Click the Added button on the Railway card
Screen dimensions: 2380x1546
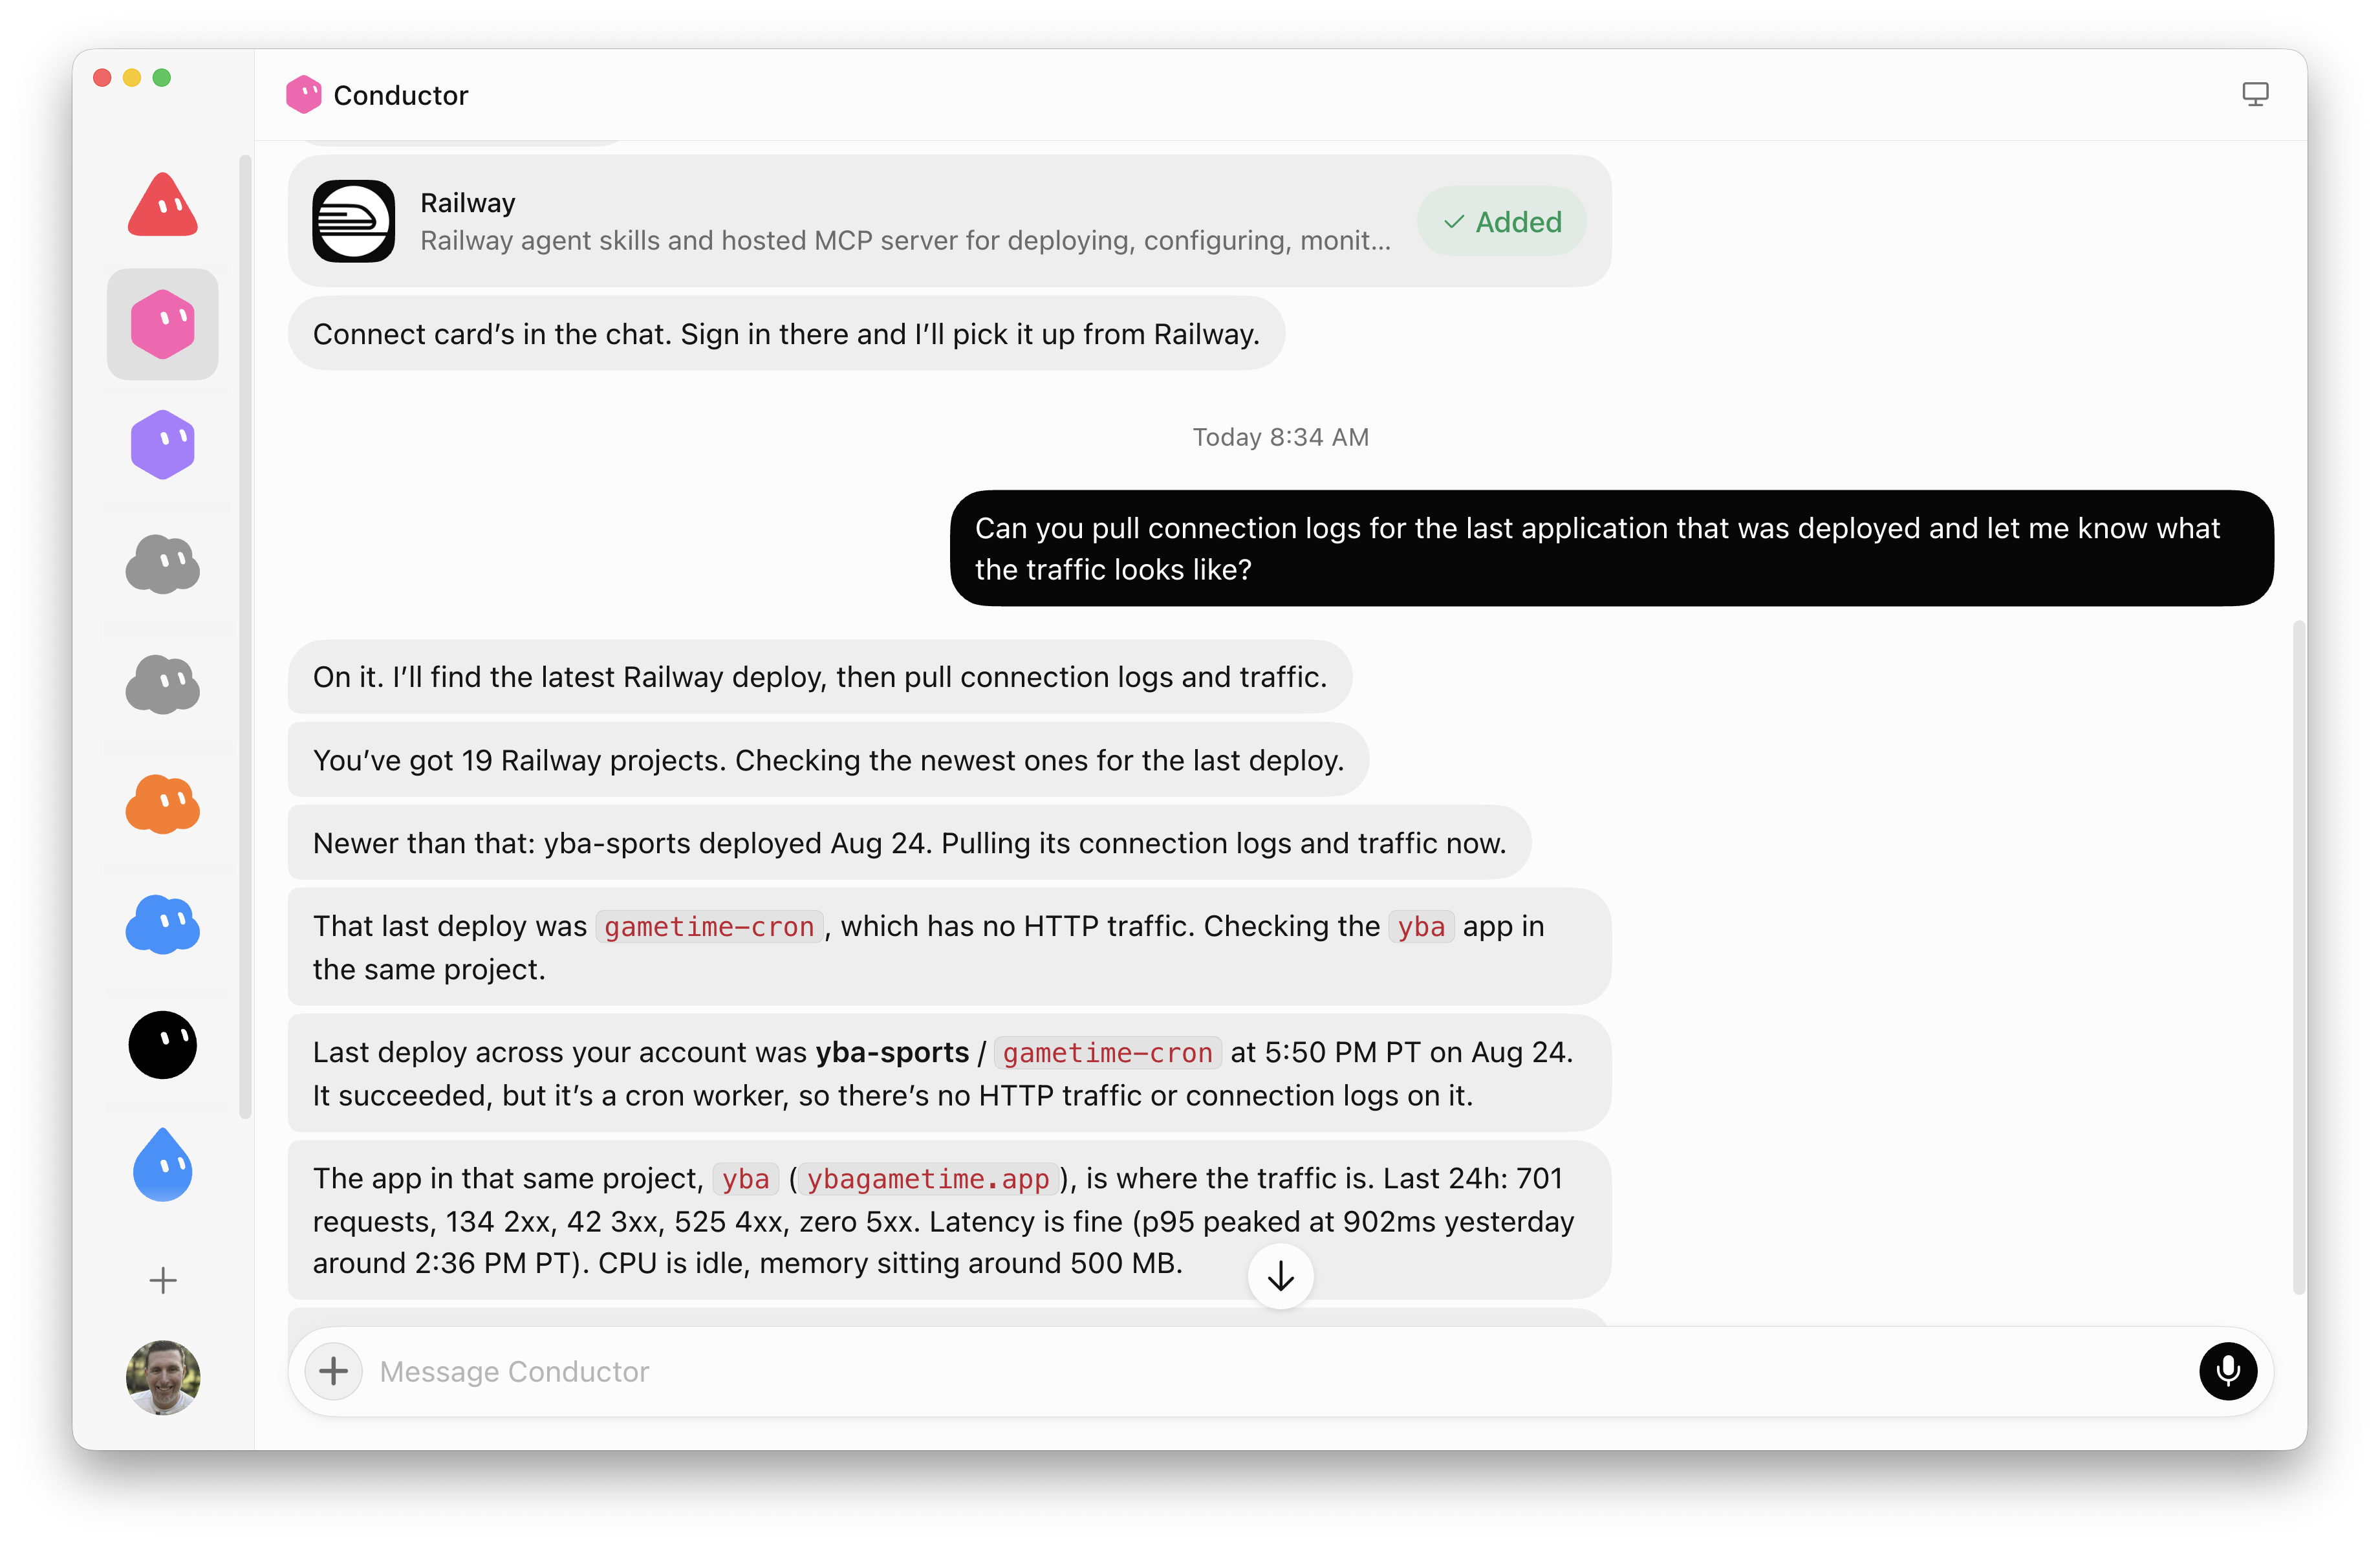(x=1501, y=221)
